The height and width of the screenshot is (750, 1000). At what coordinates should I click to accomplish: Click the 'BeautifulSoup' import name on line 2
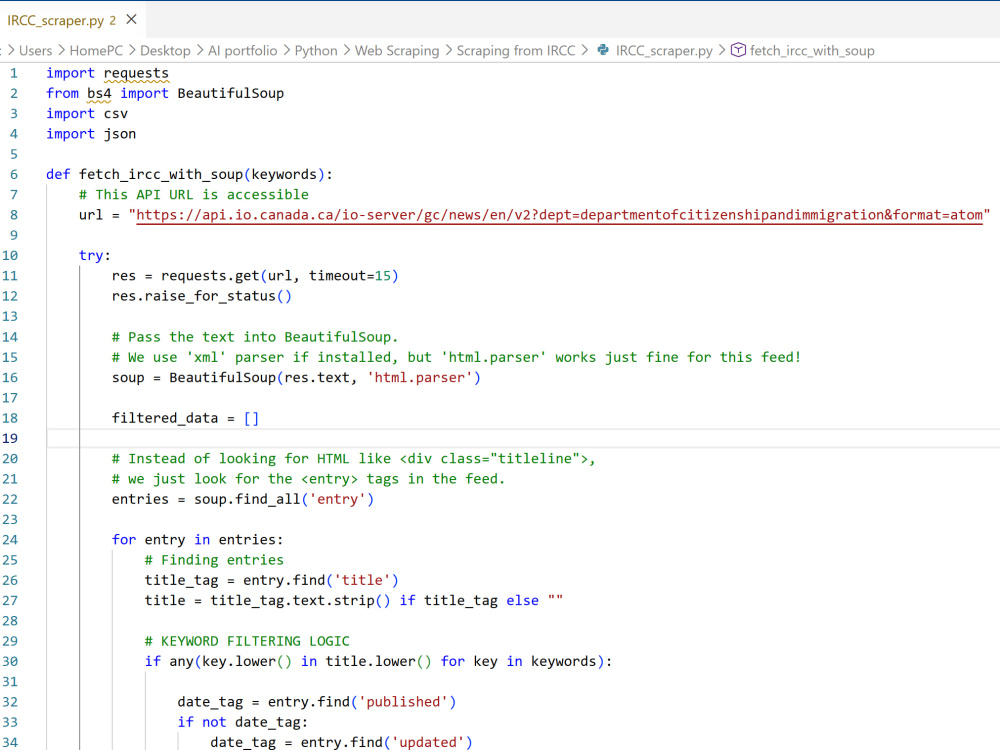tap(230, 94)
